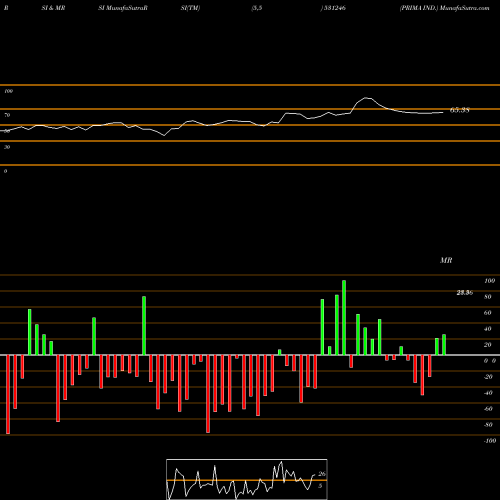Click the tallest green MR histogram bar
This screenshot has width=500, height=500.
[x=344, y=317]
